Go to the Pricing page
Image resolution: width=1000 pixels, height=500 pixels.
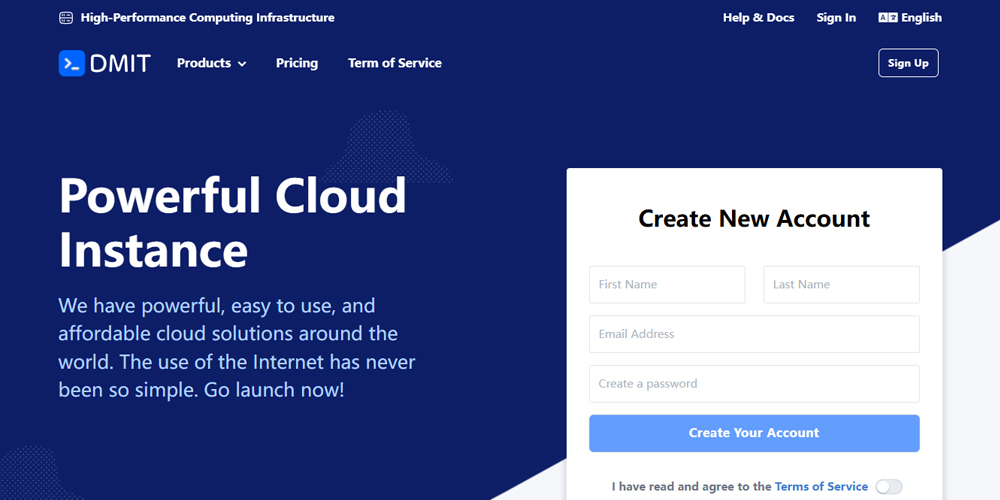click(297, 63)
